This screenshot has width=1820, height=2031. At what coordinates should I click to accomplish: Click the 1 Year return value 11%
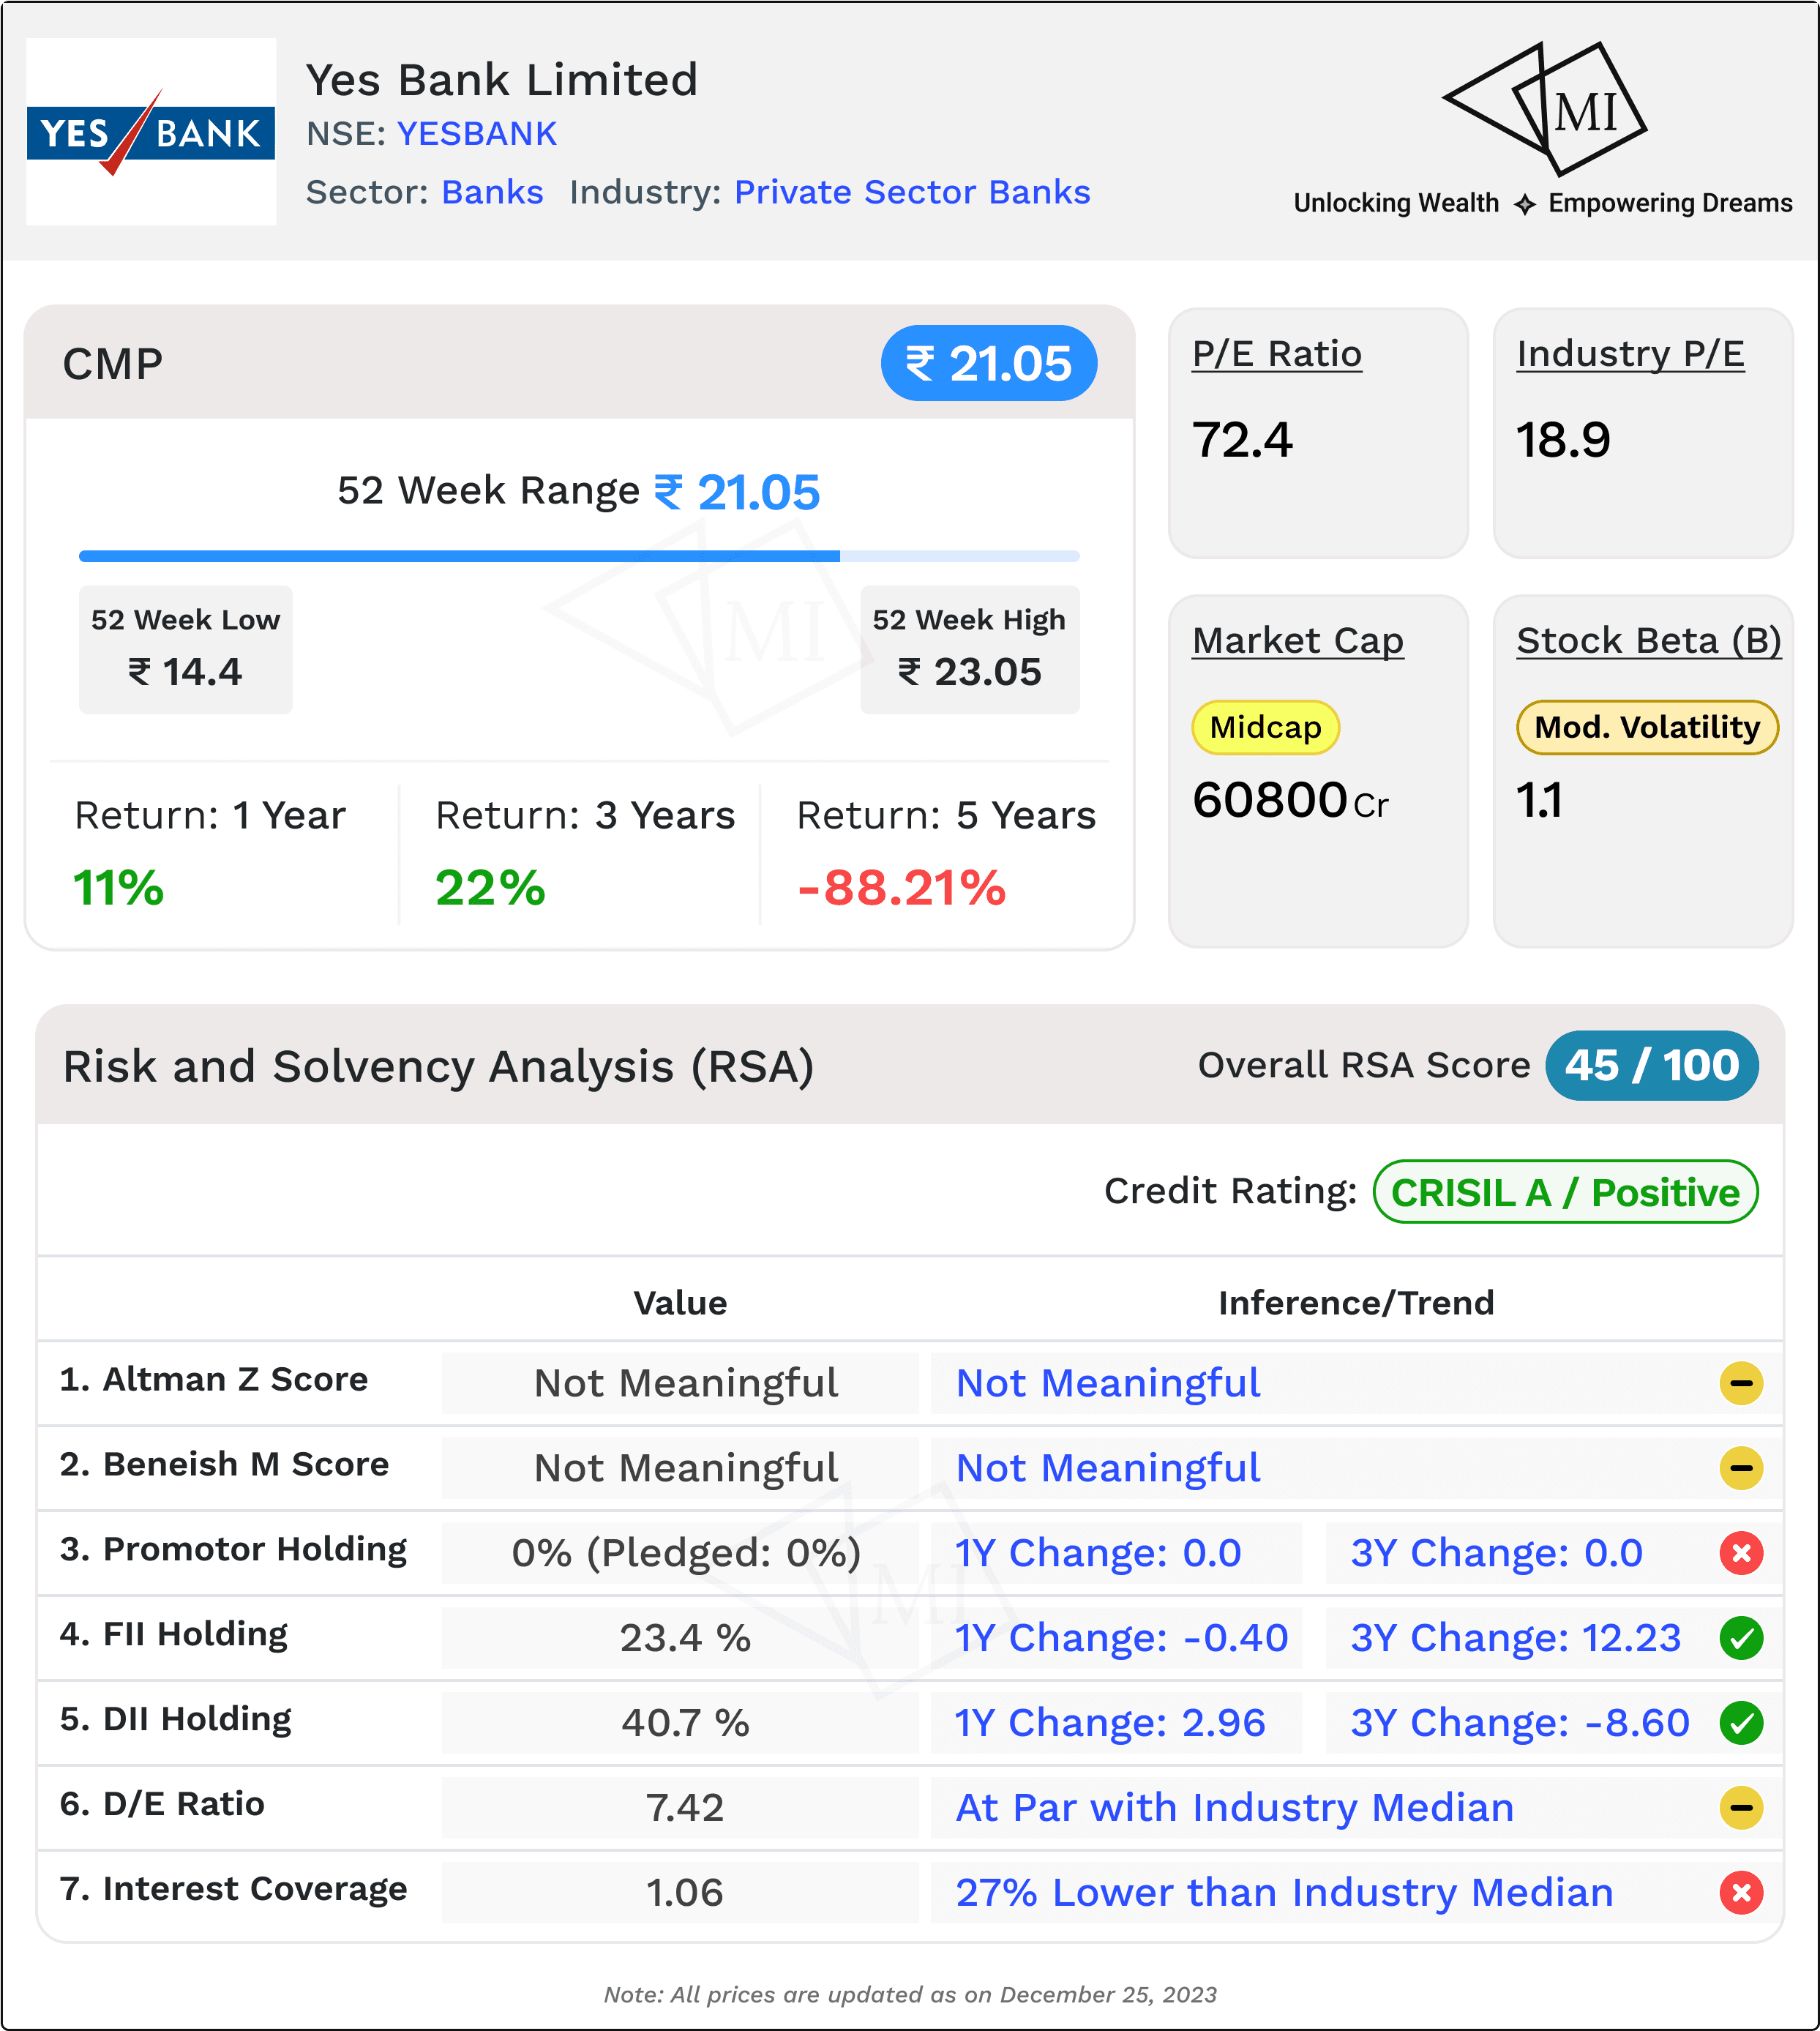[118, 888]
